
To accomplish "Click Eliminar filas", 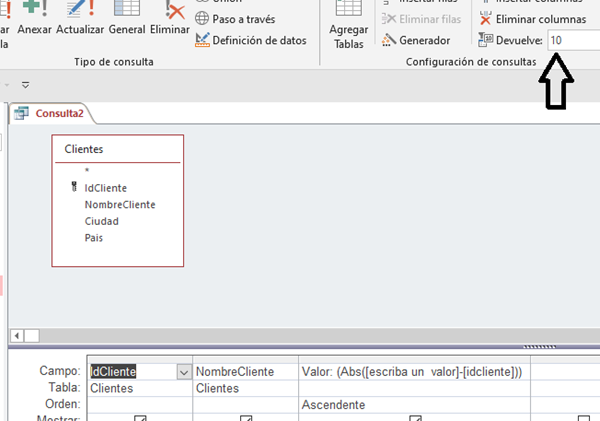I will point(421,19).
